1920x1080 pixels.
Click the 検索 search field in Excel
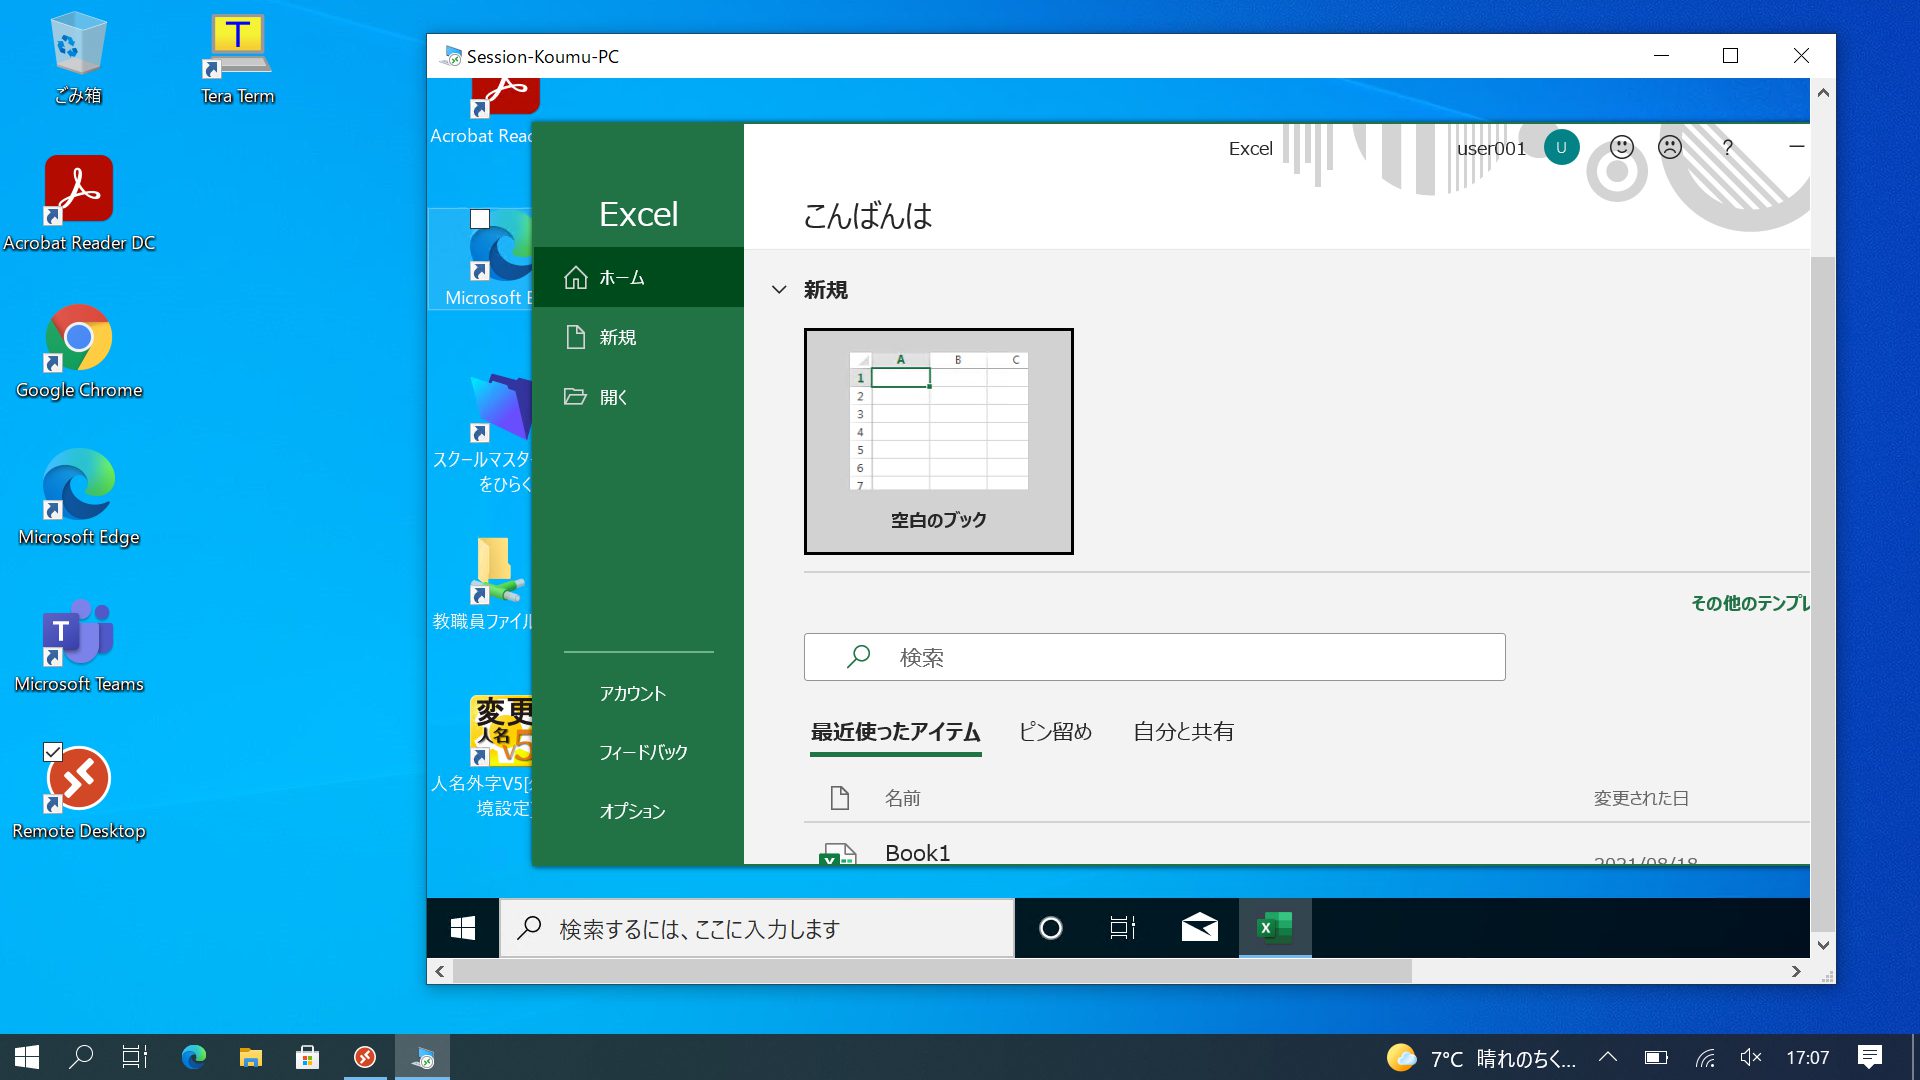coord(1154,657)
